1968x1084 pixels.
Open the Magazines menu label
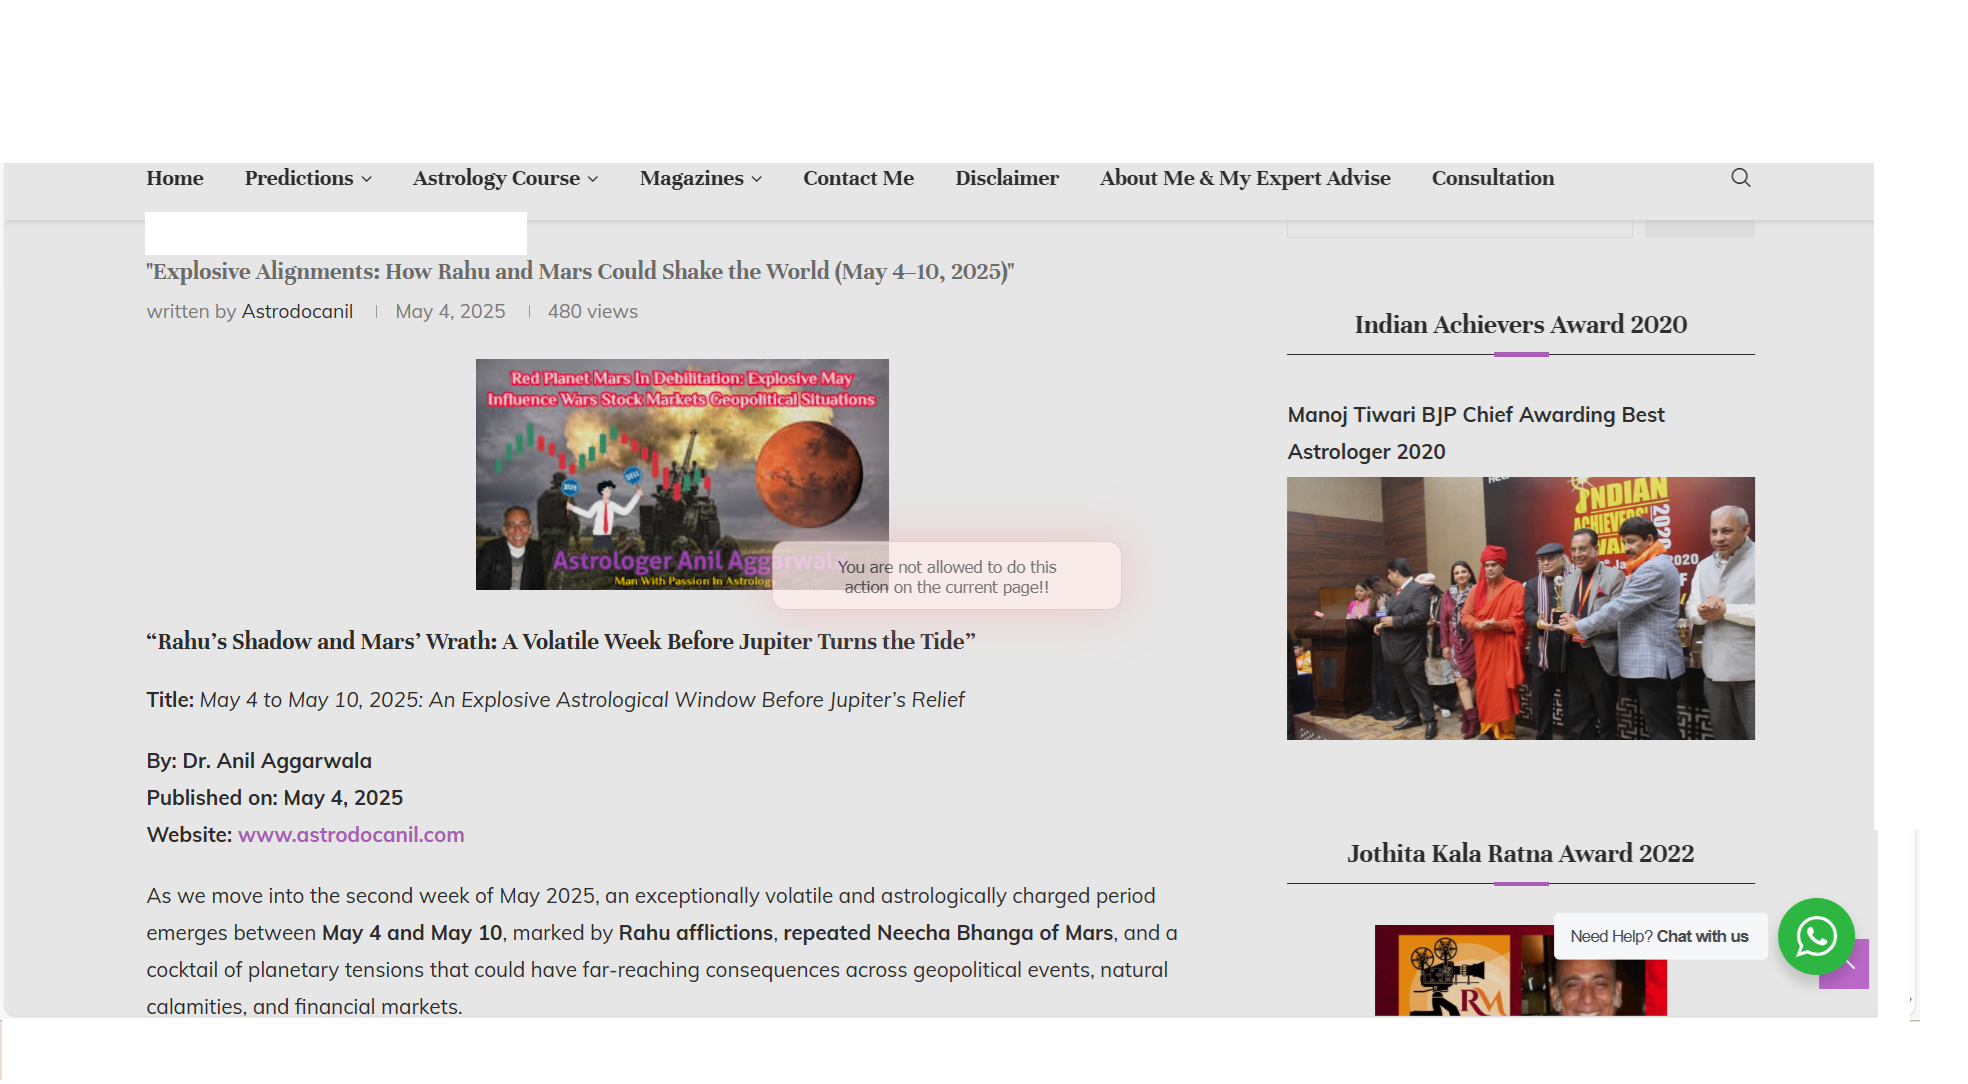coord(691,178)
